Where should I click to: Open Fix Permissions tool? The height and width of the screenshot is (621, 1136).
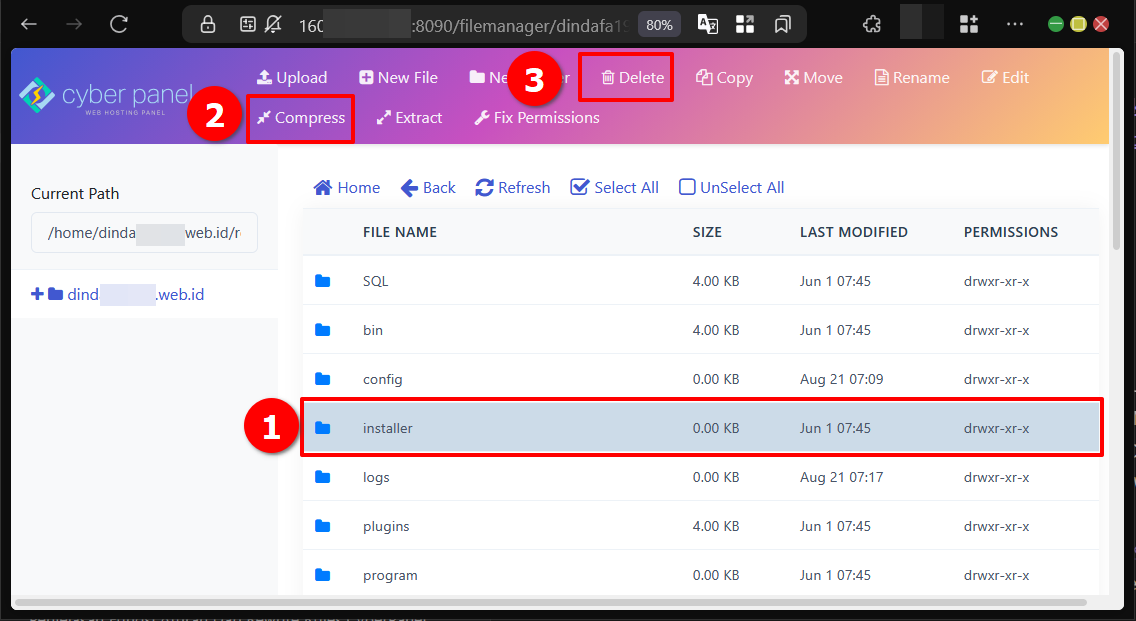click(x=536, y=118)
